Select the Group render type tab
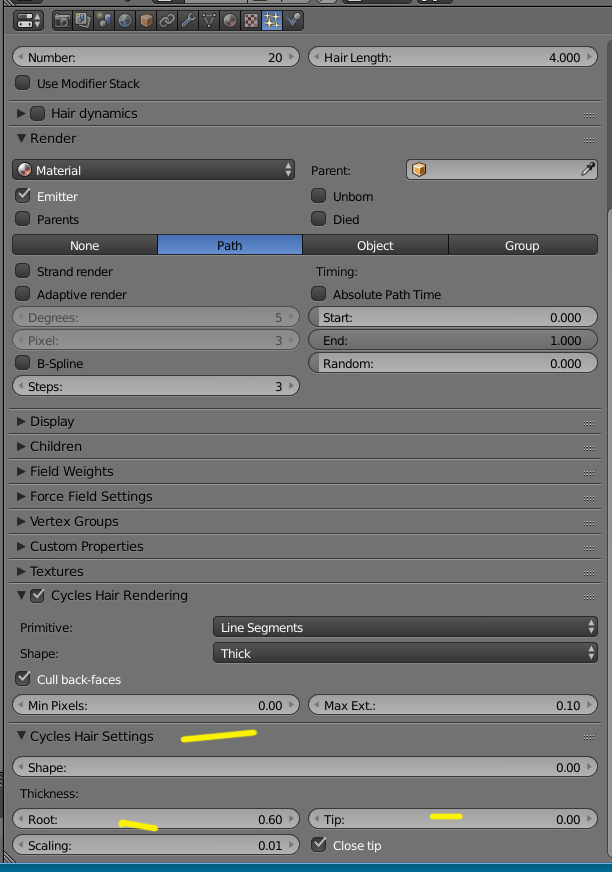 click(x=522, y=245)
